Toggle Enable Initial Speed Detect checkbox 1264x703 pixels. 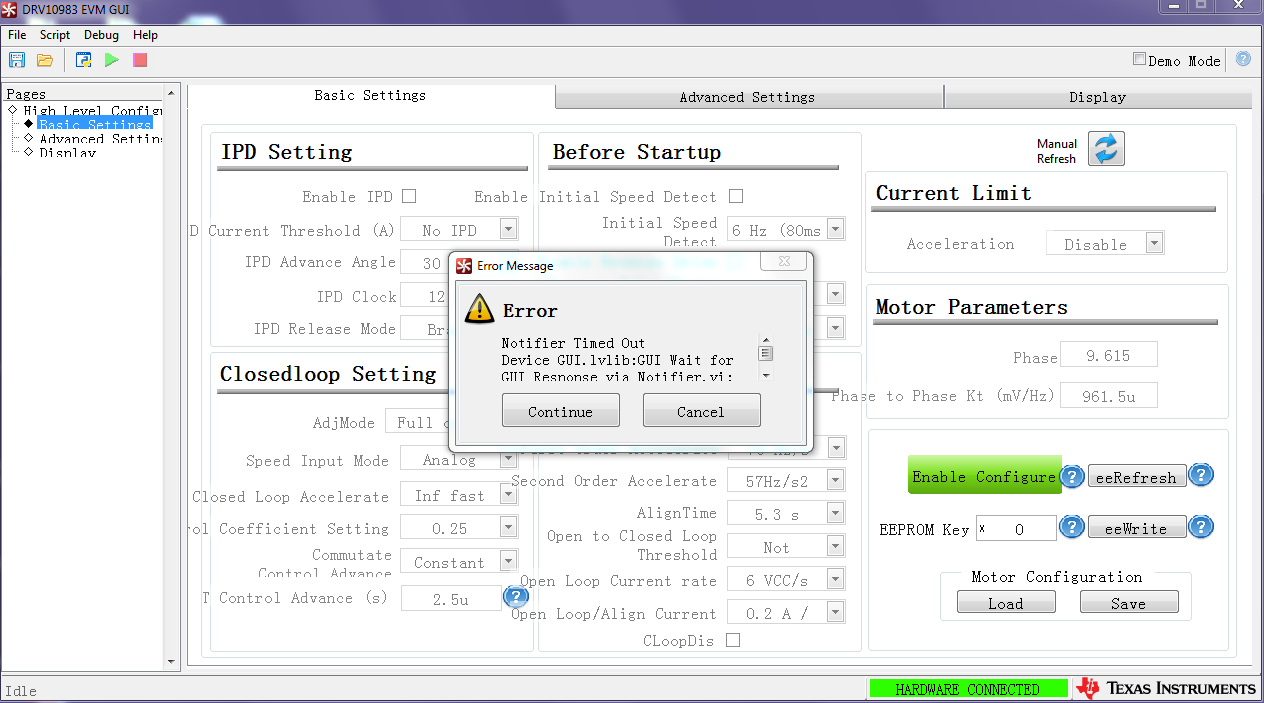point(736,196)
